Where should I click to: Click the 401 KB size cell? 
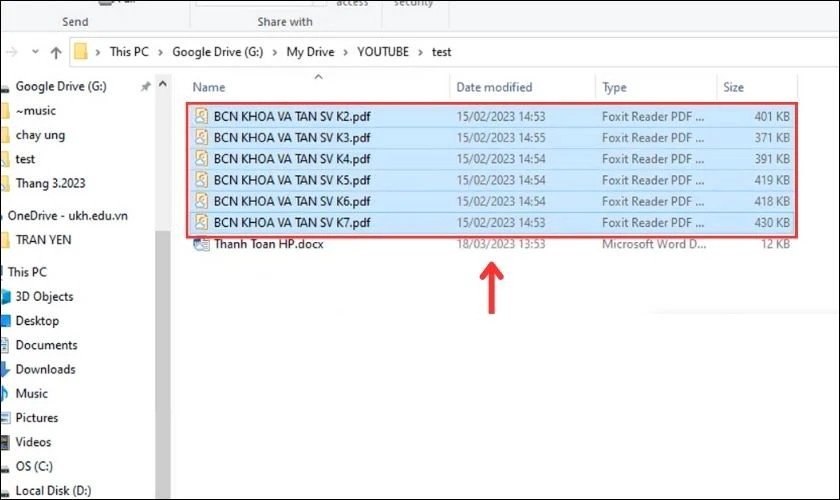tap(772, 116)
